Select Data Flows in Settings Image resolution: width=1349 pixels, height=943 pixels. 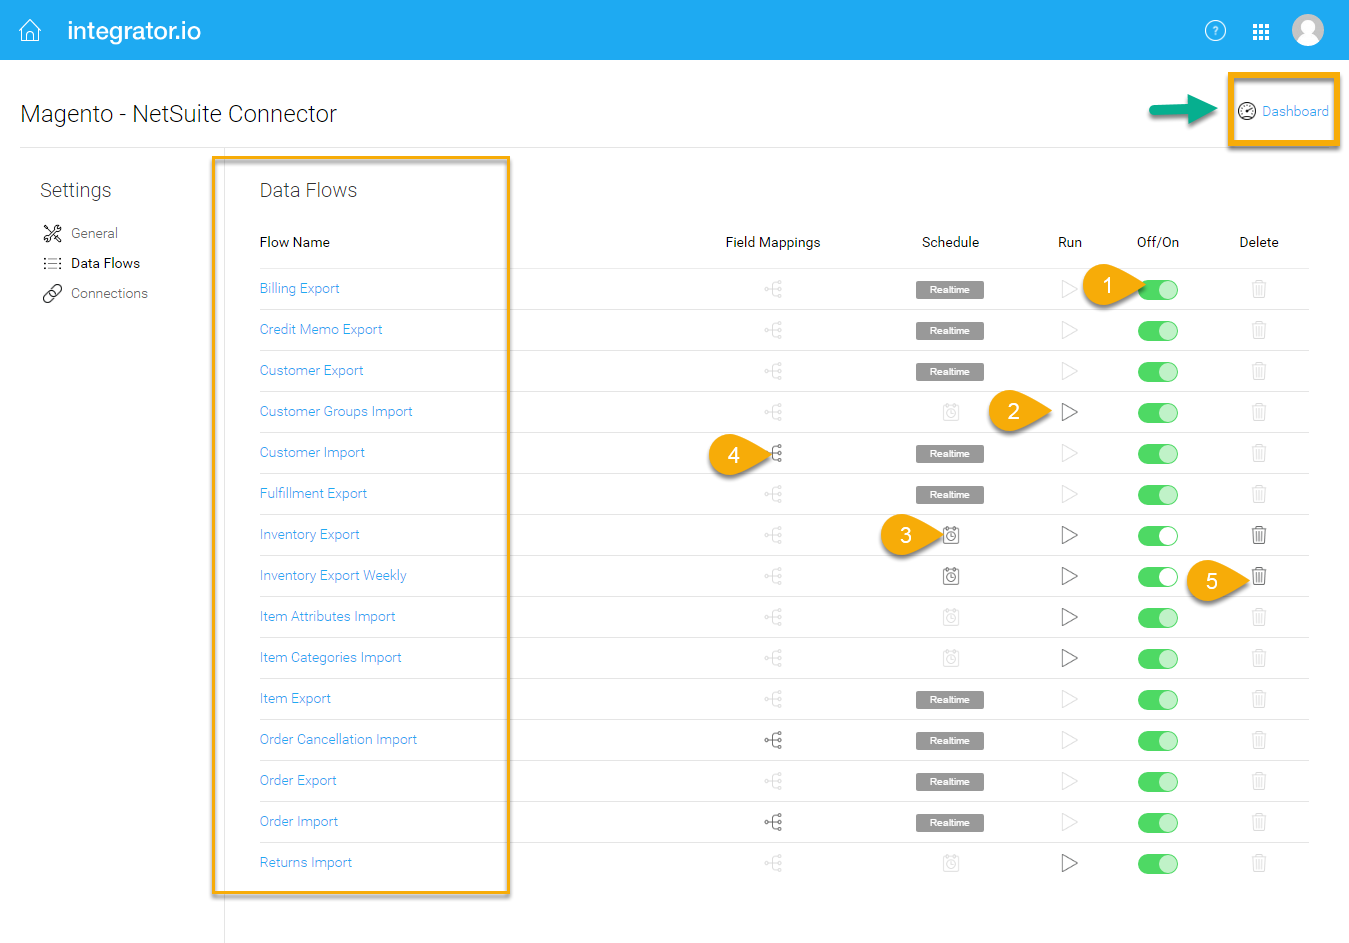(x=91, y=263)
